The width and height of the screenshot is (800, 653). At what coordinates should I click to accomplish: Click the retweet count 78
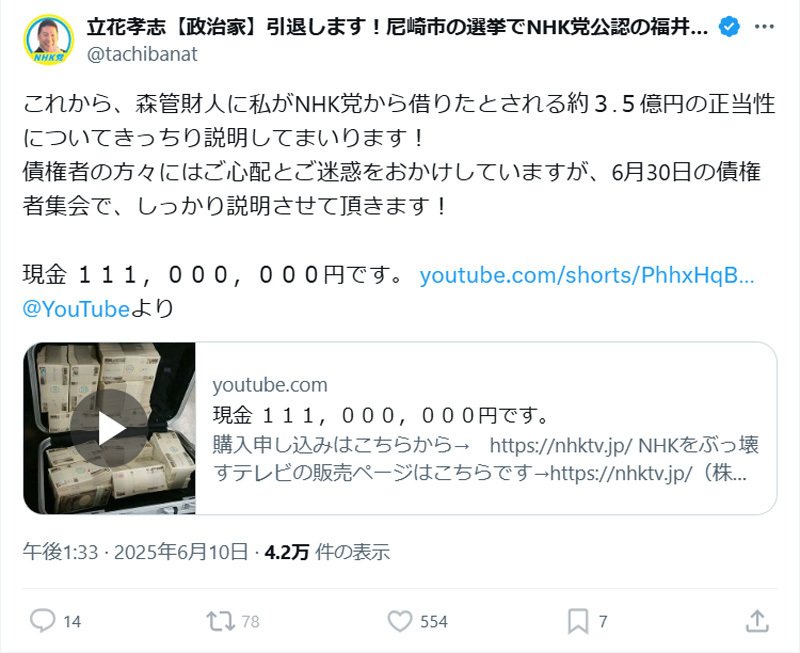click(251, 621)
